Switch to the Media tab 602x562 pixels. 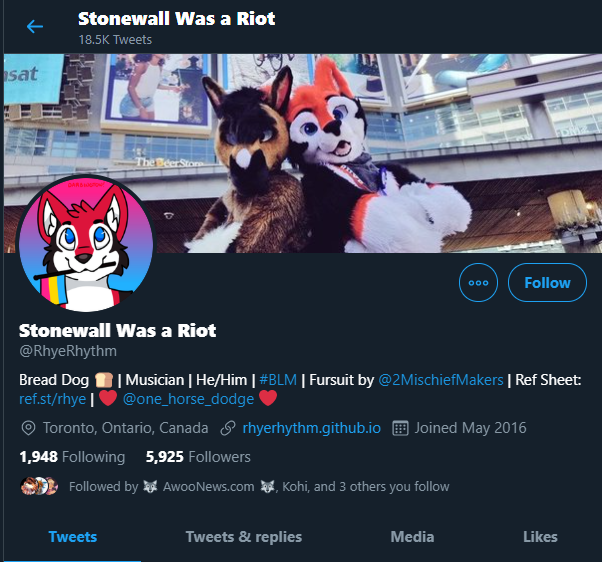tap(412, 537)
